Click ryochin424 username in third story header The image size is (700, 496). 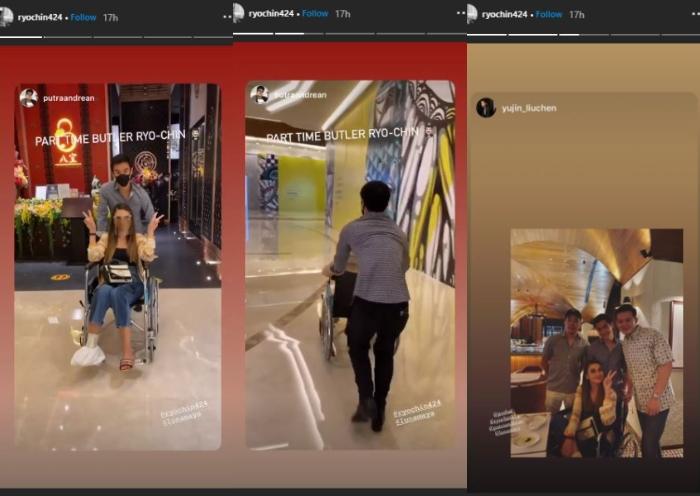[505, 14]
